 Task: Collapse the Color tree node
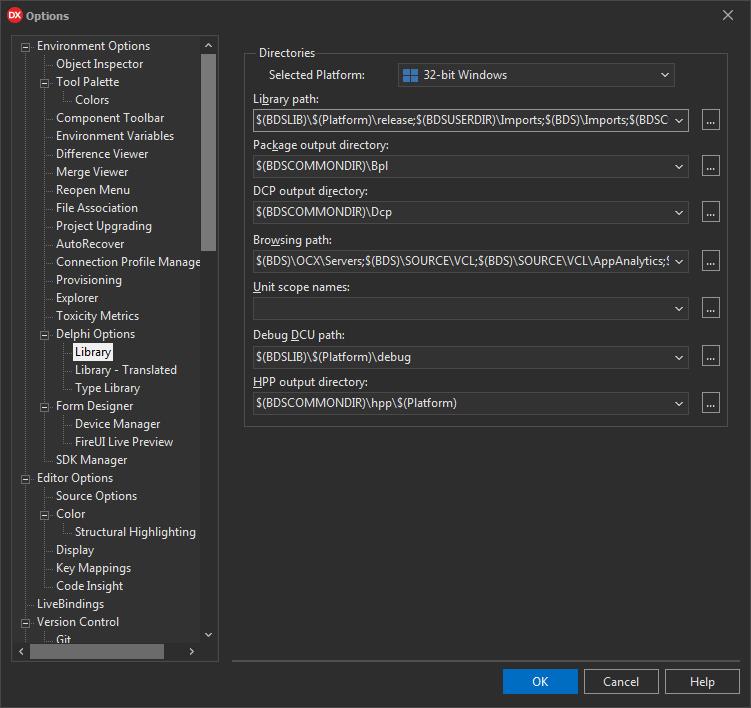click(45, 515)
